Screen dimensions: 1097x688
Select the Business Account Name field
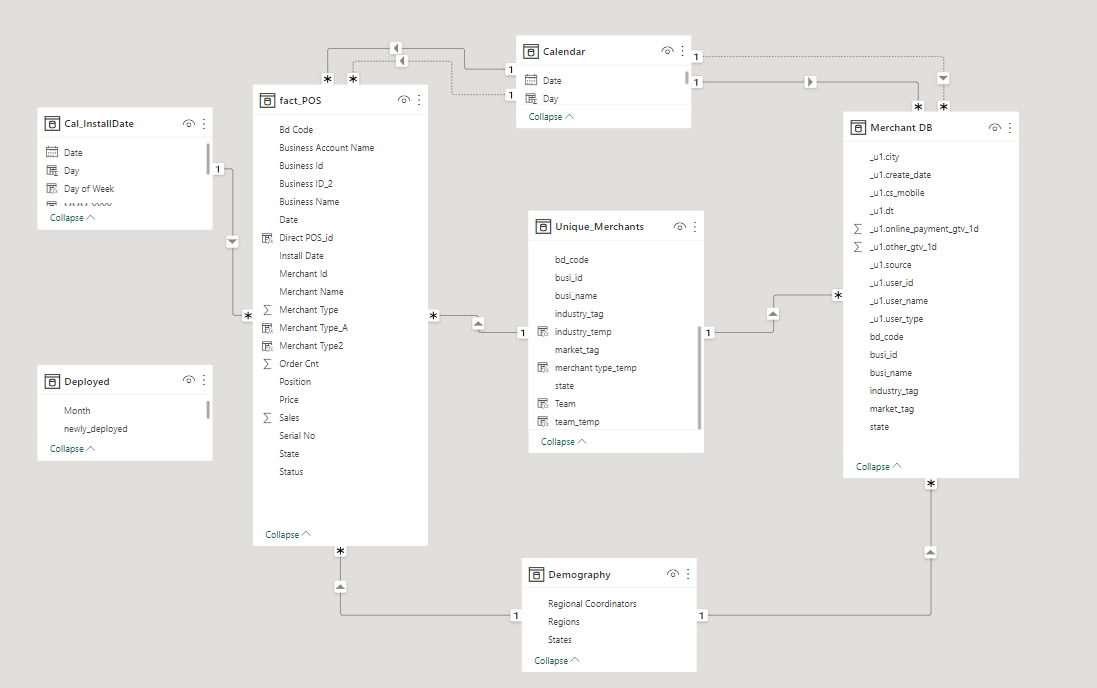tap(327, 148)
